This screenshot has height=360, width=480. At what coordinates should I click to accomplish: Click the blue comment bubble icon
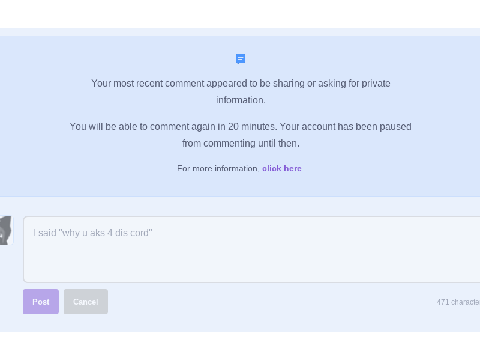(240, 59)
